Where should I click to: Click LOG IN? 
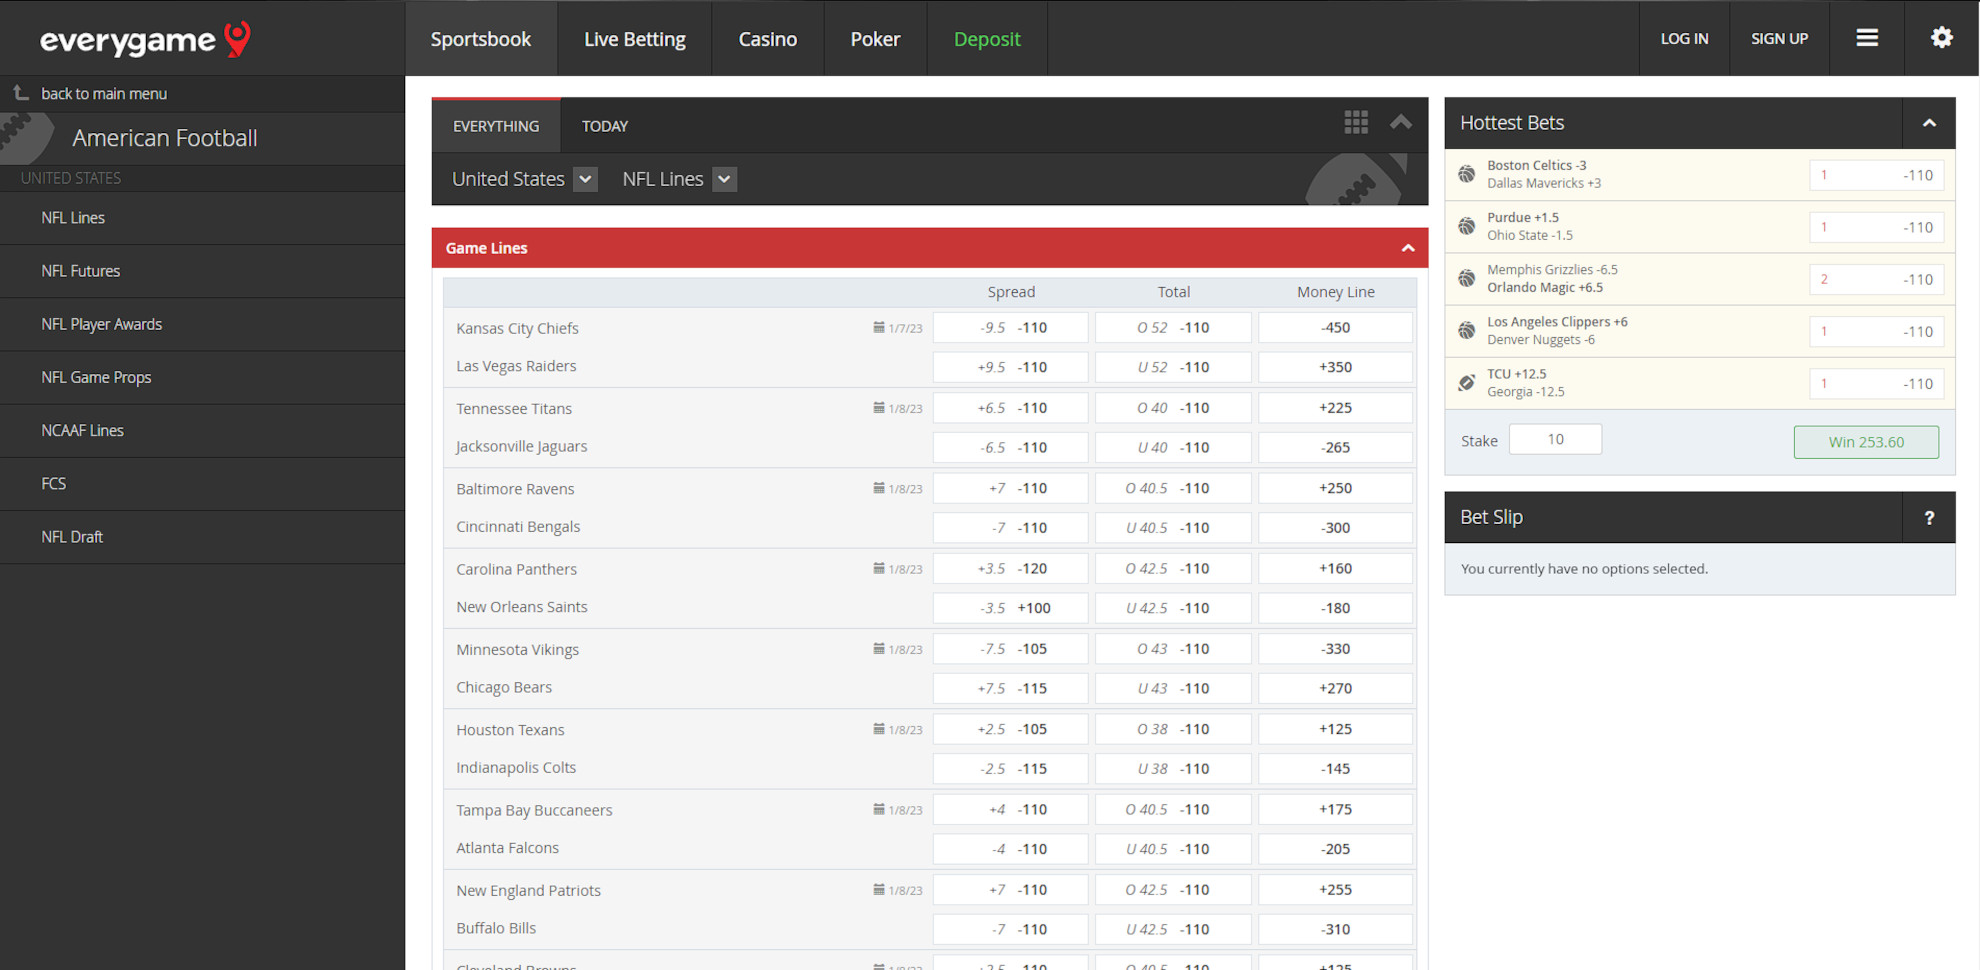pos(1685,38)
